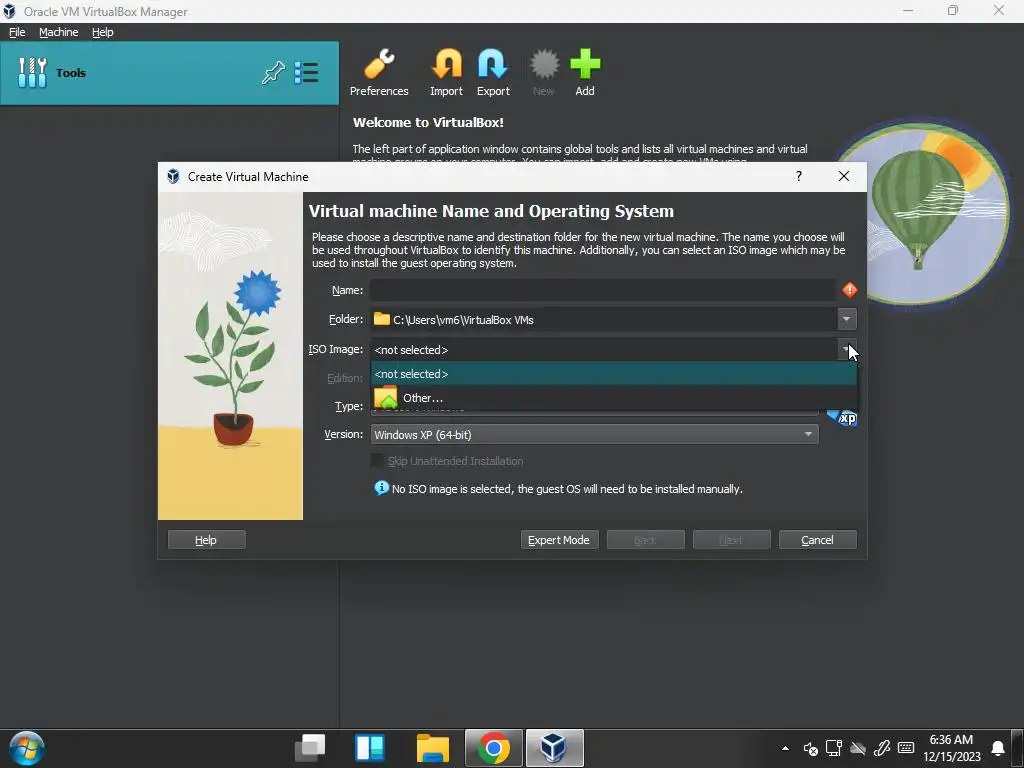Click into the Name text field
The width and height of the screenshot is (1024, 768).
[x=603, y=290]
